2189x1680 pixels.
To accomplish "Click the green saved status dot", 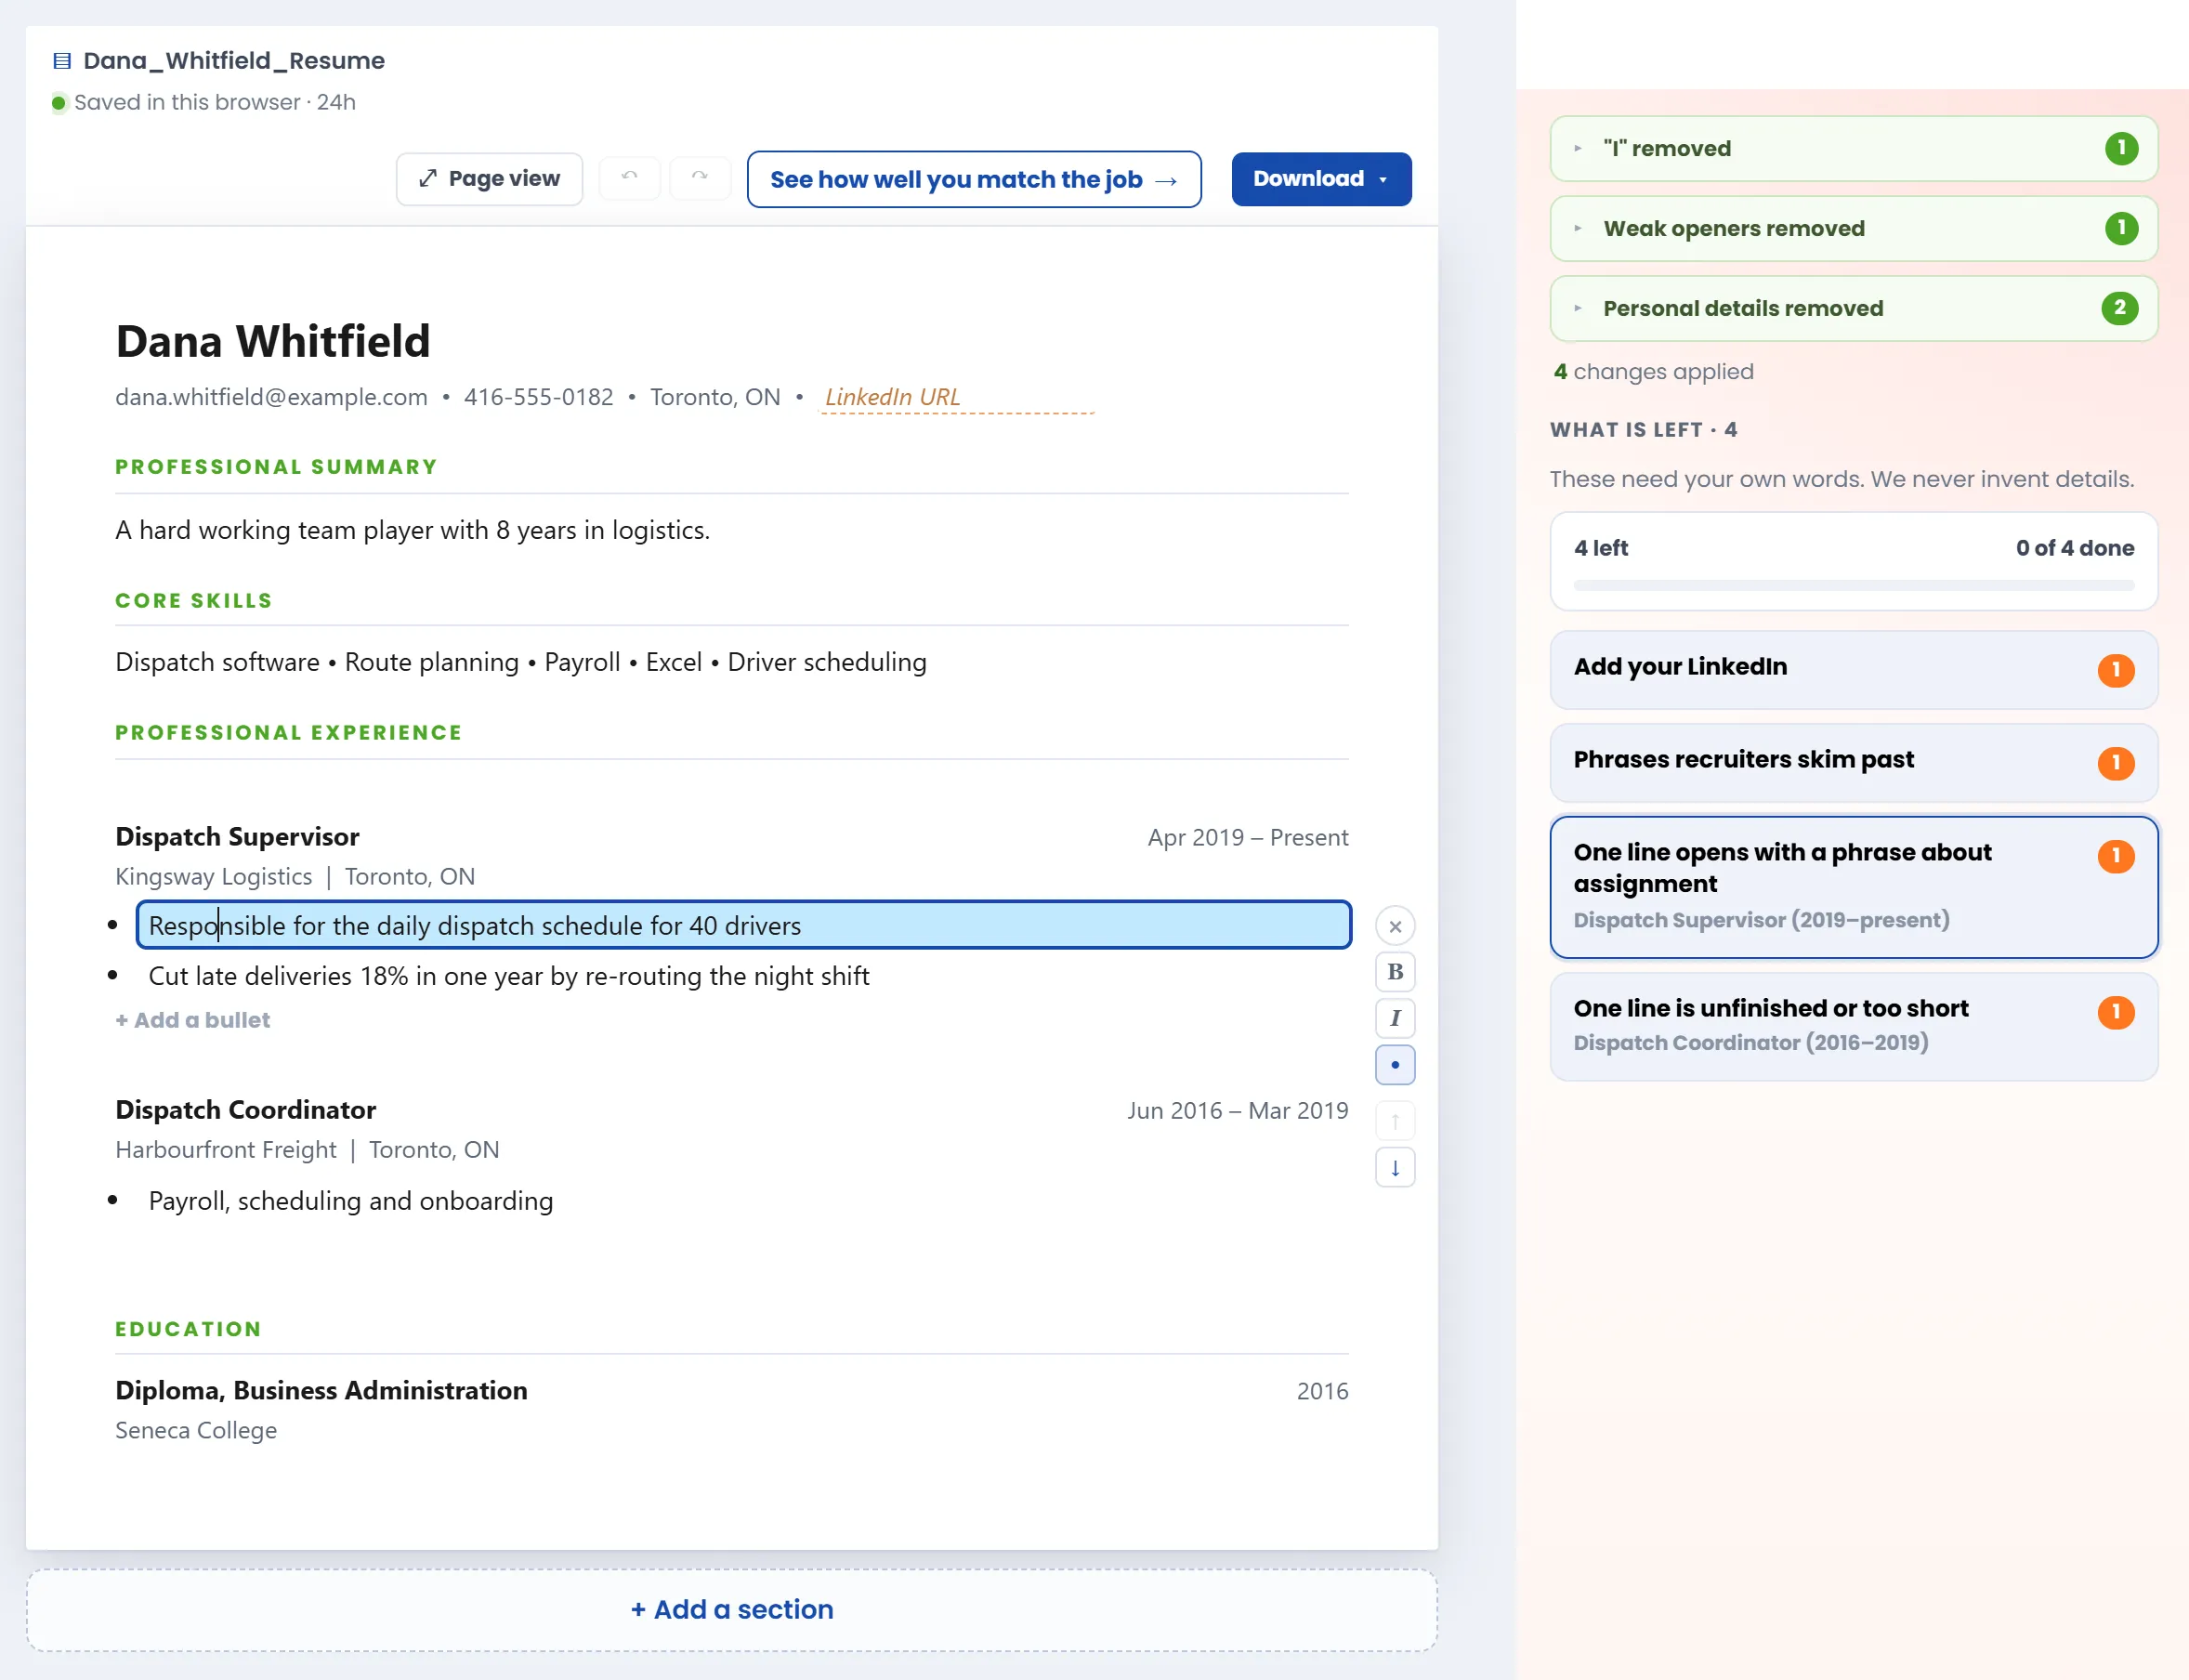I will tap(59, 102).
